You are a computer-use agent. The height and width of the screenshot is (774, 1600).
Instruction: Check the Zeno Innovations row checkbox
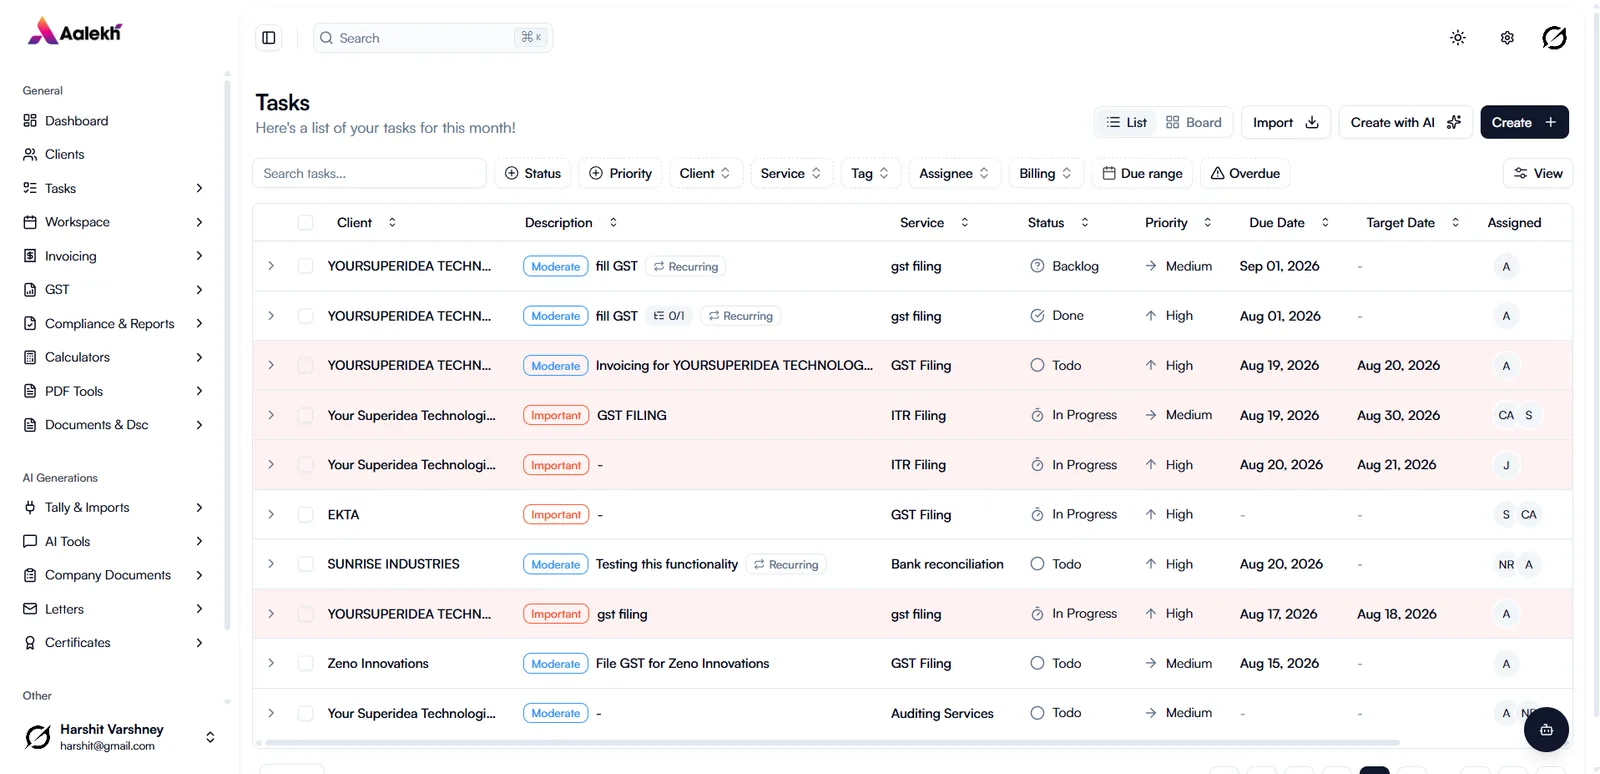pos(305,663)
